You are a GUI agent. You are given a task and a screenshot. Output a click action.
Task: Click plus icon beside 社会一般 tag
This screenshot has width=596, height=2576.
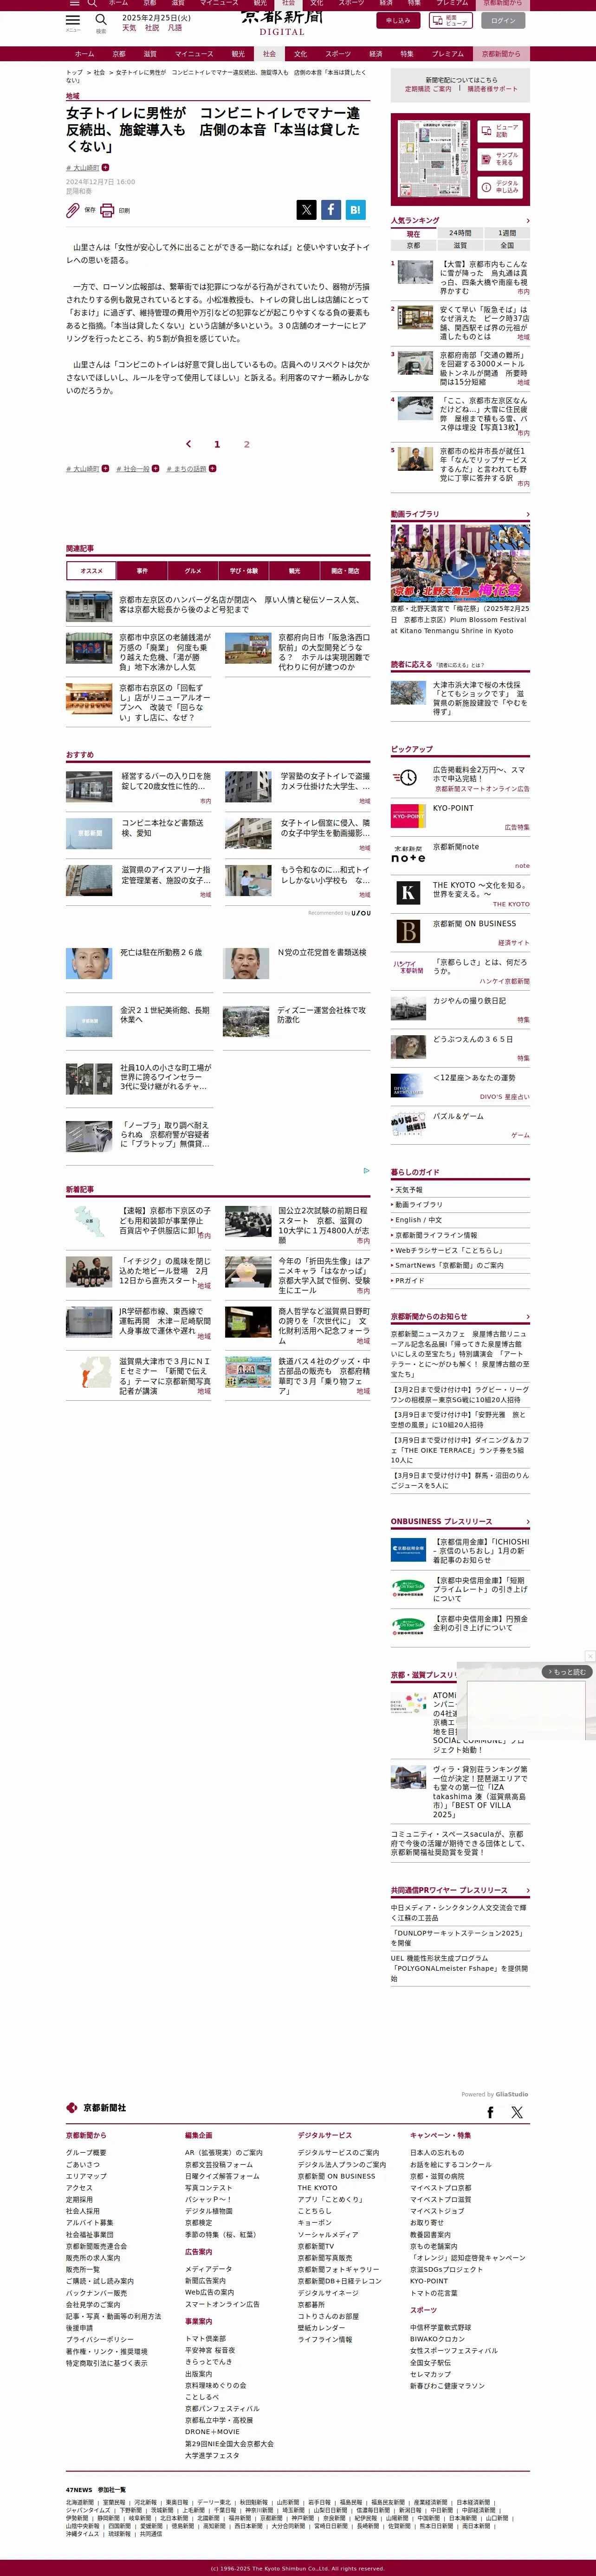click(x=155, y=468)
